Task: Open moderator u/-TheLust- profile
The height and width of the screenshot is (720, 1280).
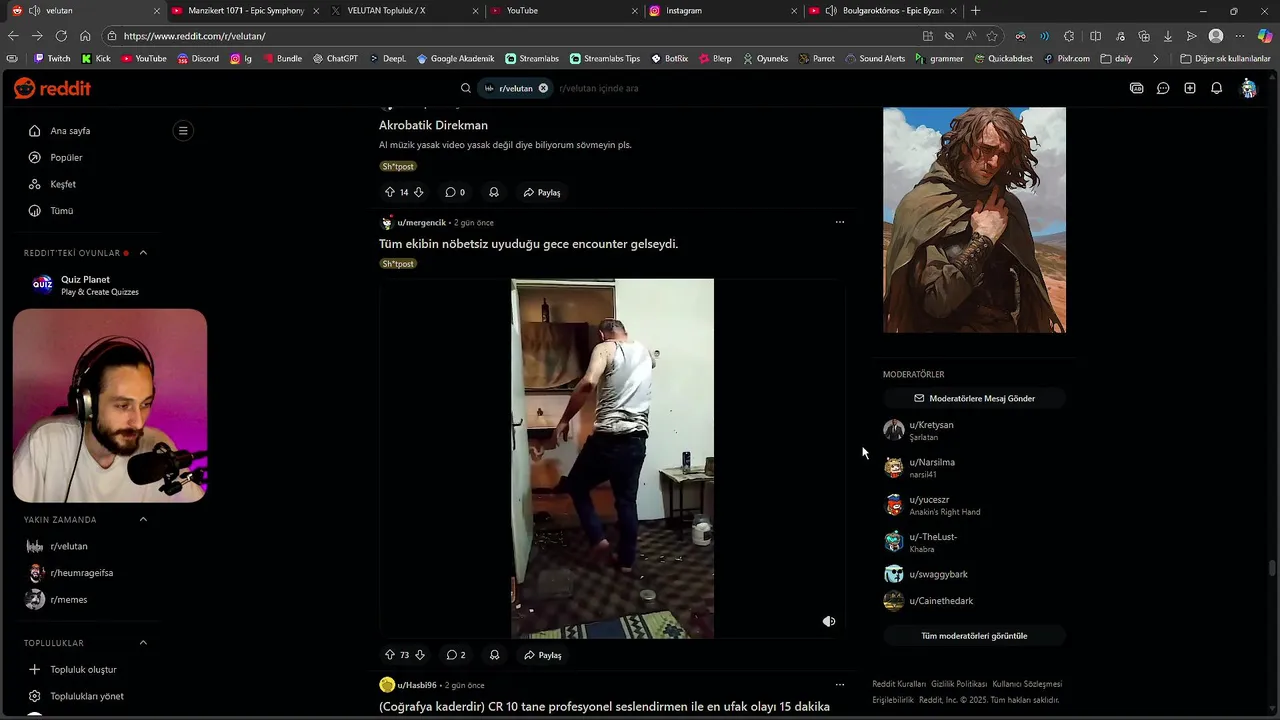Action: (933, 537)
